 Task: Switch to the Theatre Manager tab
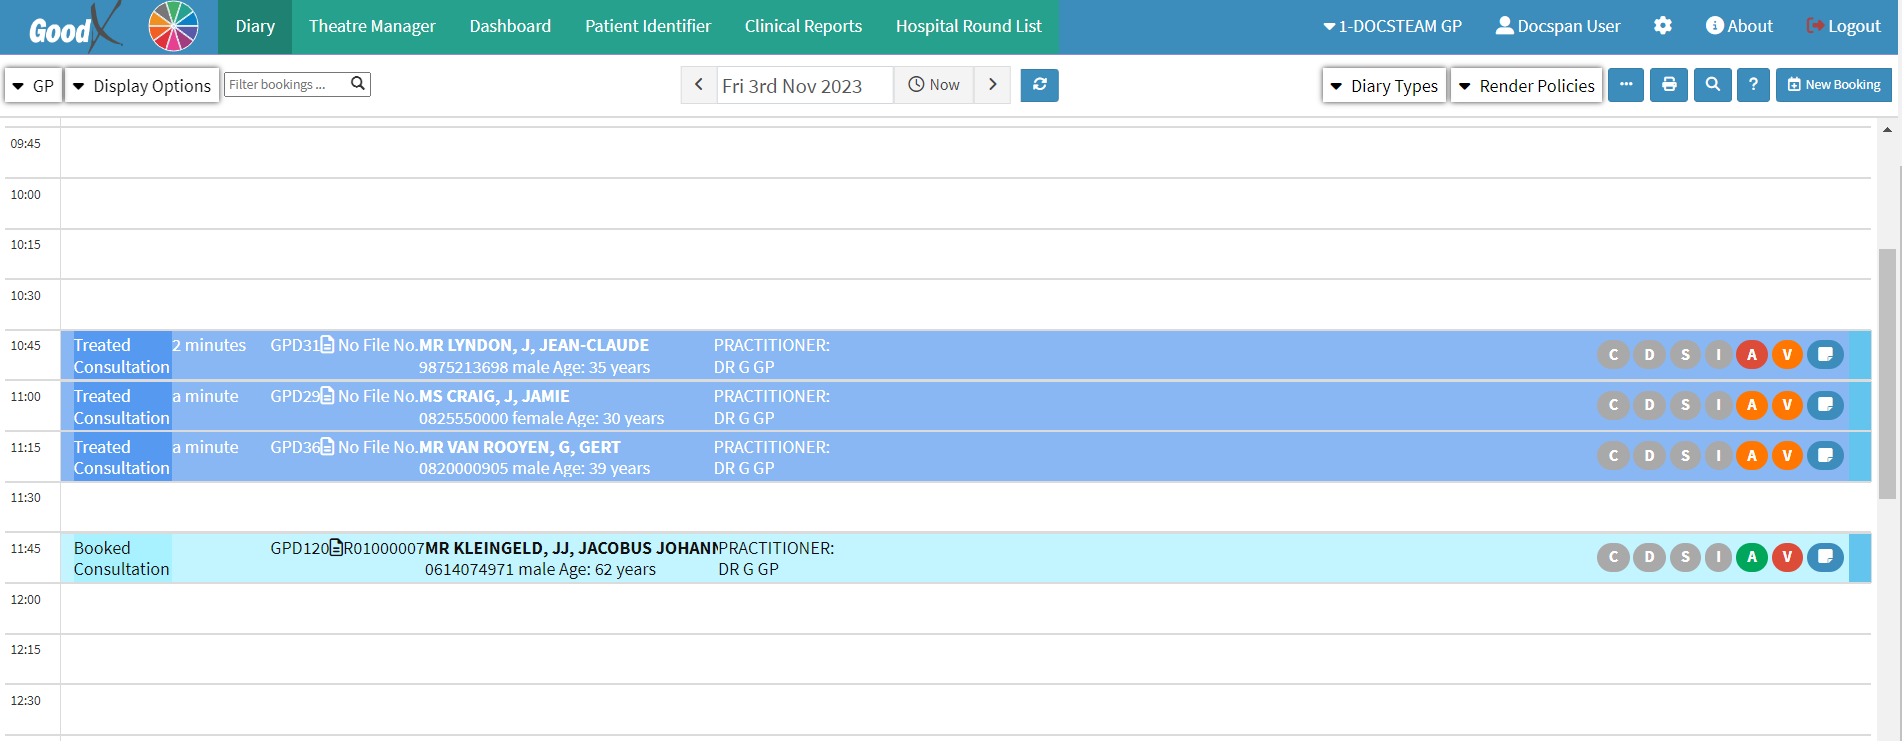(x=372, y=26)
